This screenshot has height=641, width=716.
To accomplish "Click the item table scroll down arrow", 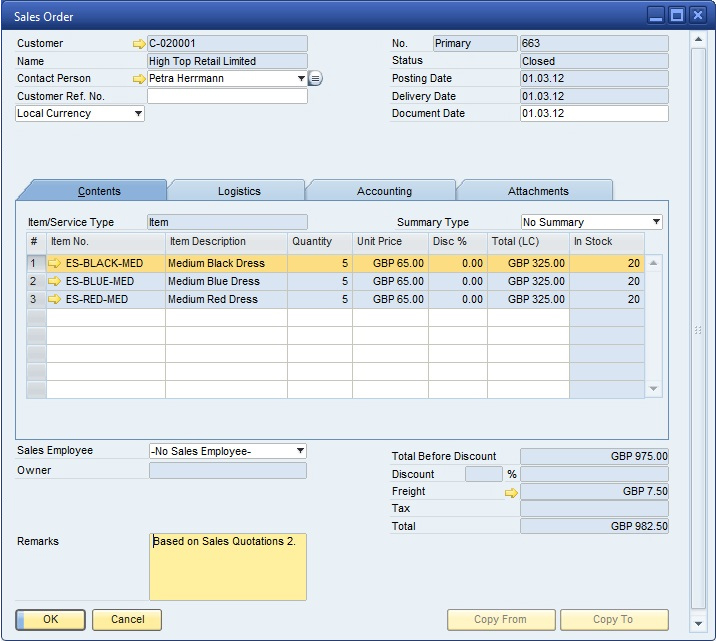I will 654,389.
